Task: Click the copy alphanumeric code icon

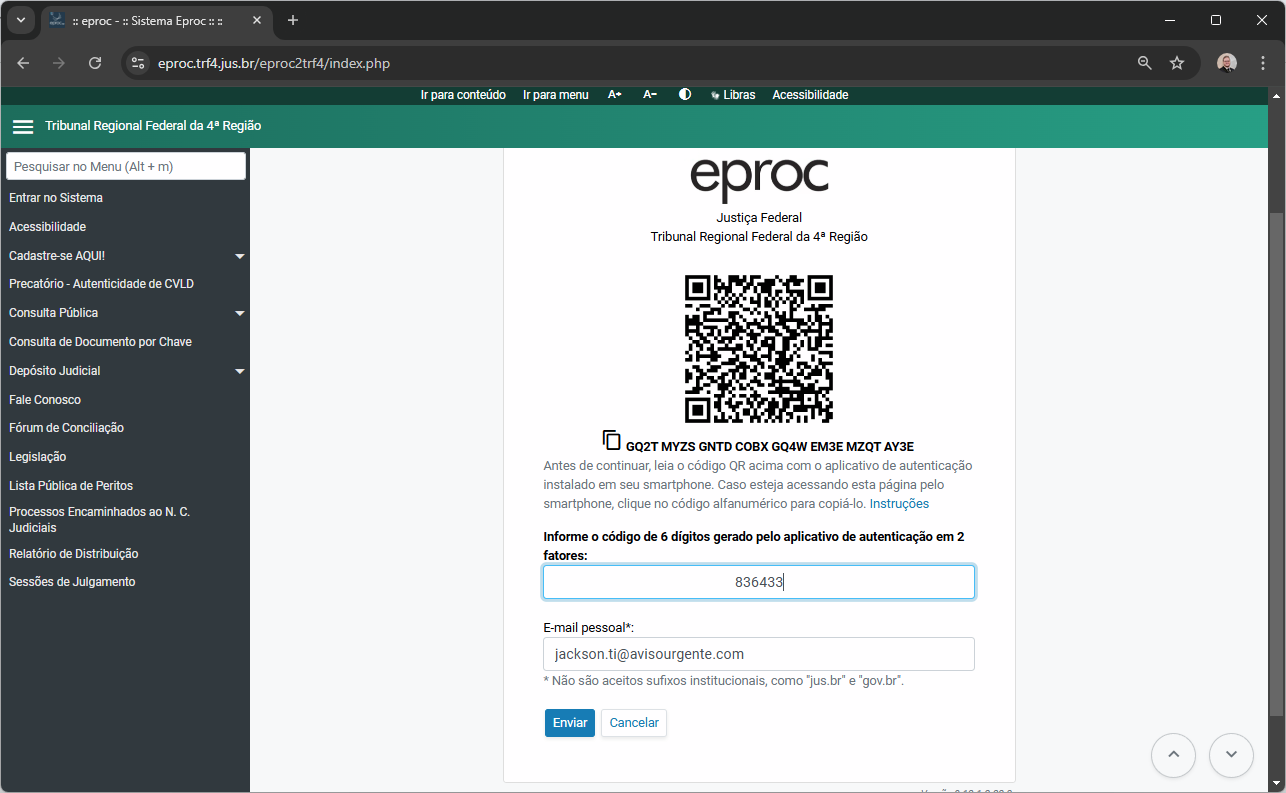Action: (612, 440)
